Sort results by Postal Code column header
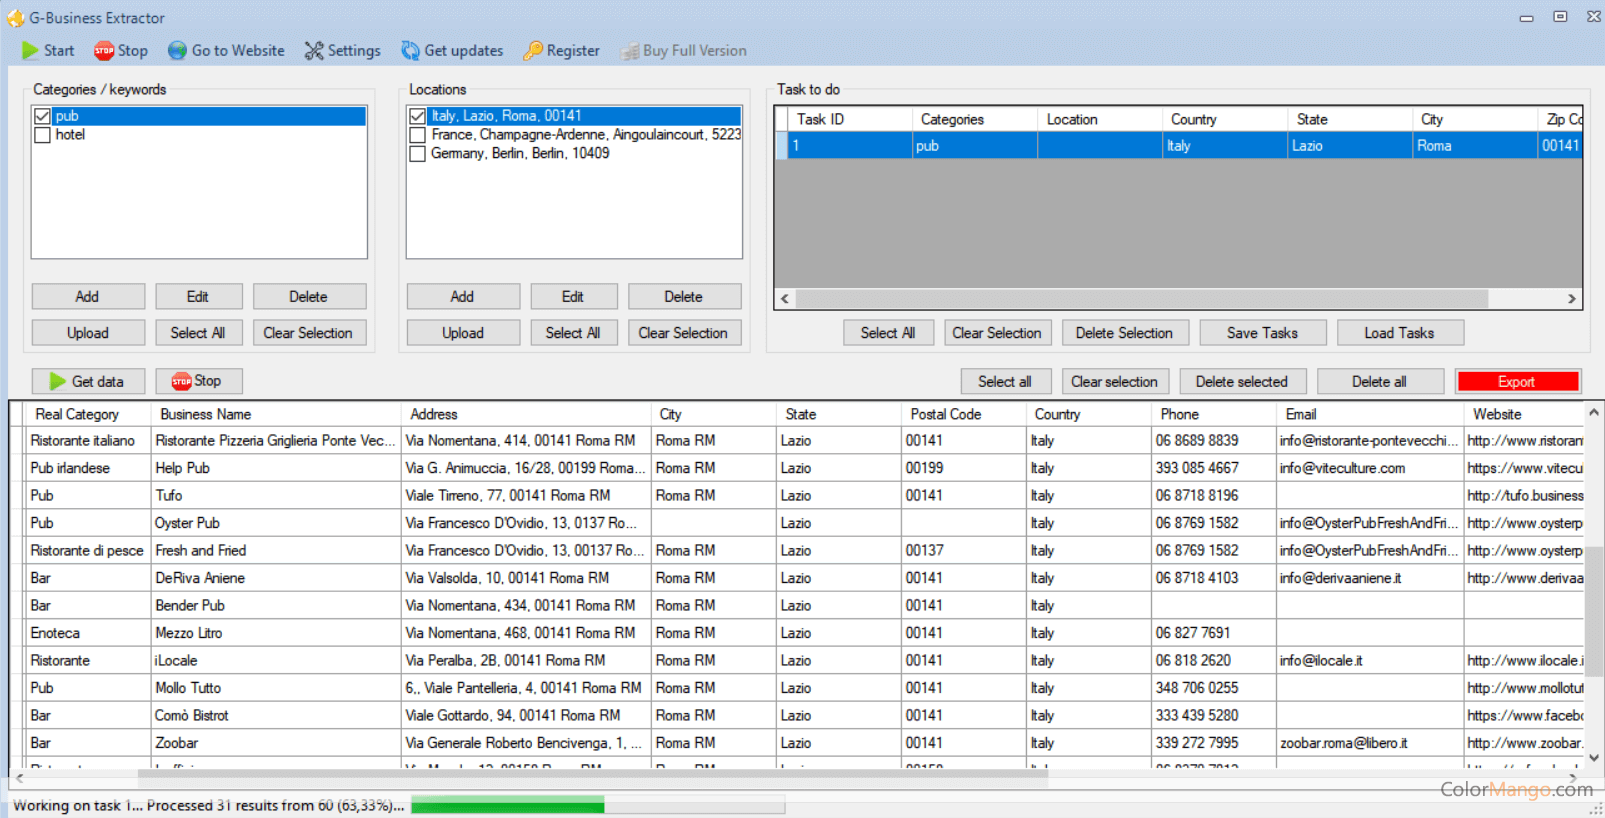The image size is (1605, 818). pyautogui.click(x=945, y=414)
